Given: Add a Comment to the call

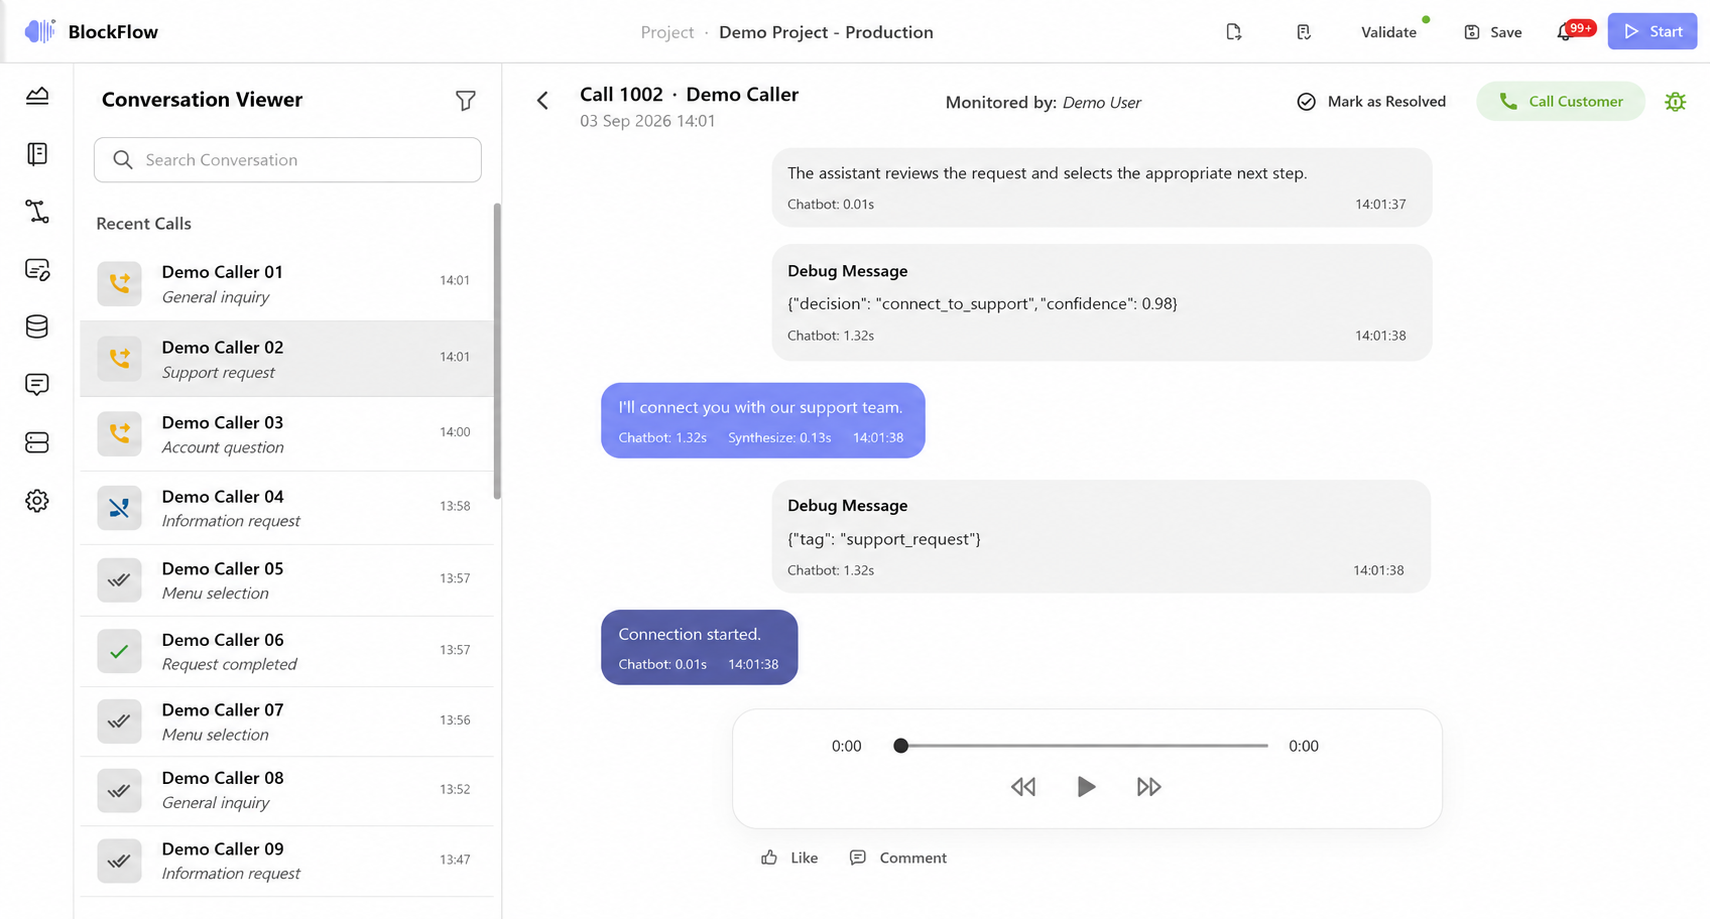Looking at the screenshot, I should coord(898,857).
